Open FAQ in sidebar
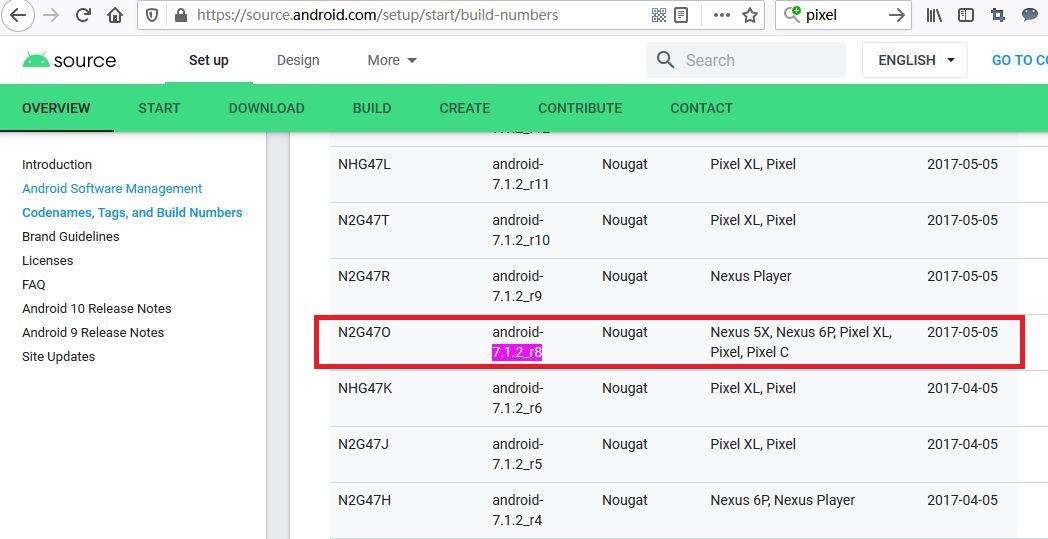This screenshot has height=539, width=1048. click(x=33, y=285)
